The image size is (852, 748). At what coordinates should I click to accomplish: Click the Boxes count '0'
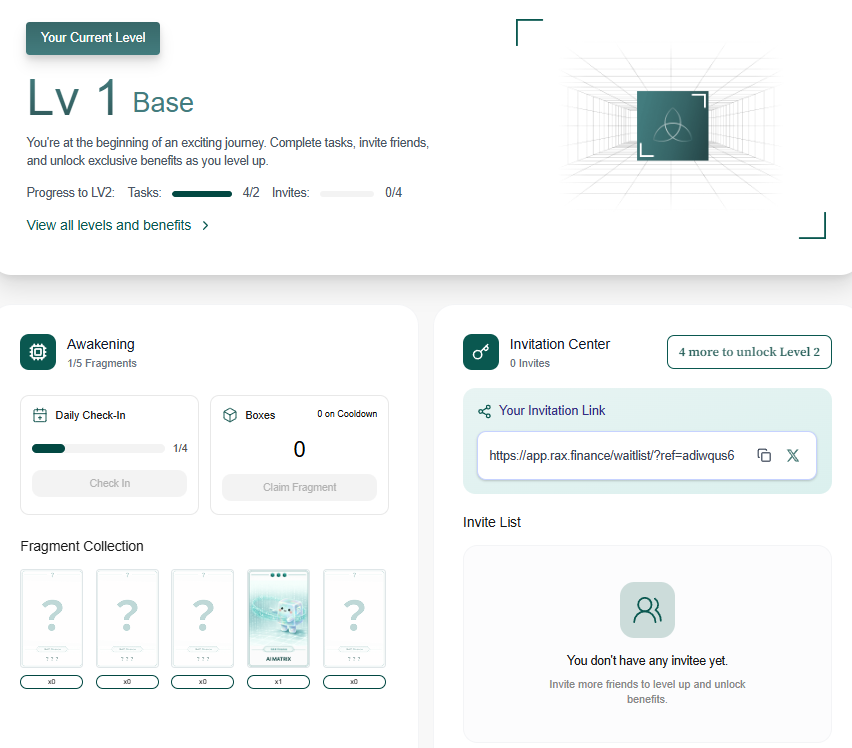click(x=299, y=449)
